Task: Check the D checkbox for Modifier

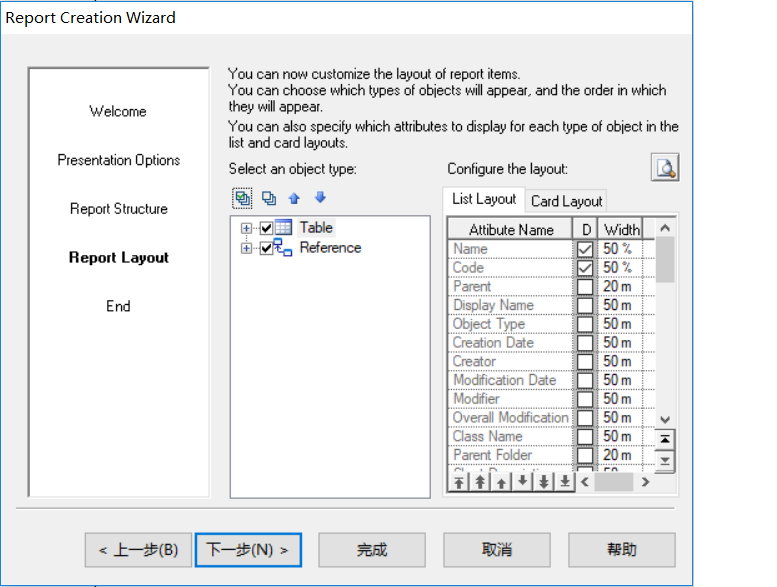Action: tap(585, 399)
